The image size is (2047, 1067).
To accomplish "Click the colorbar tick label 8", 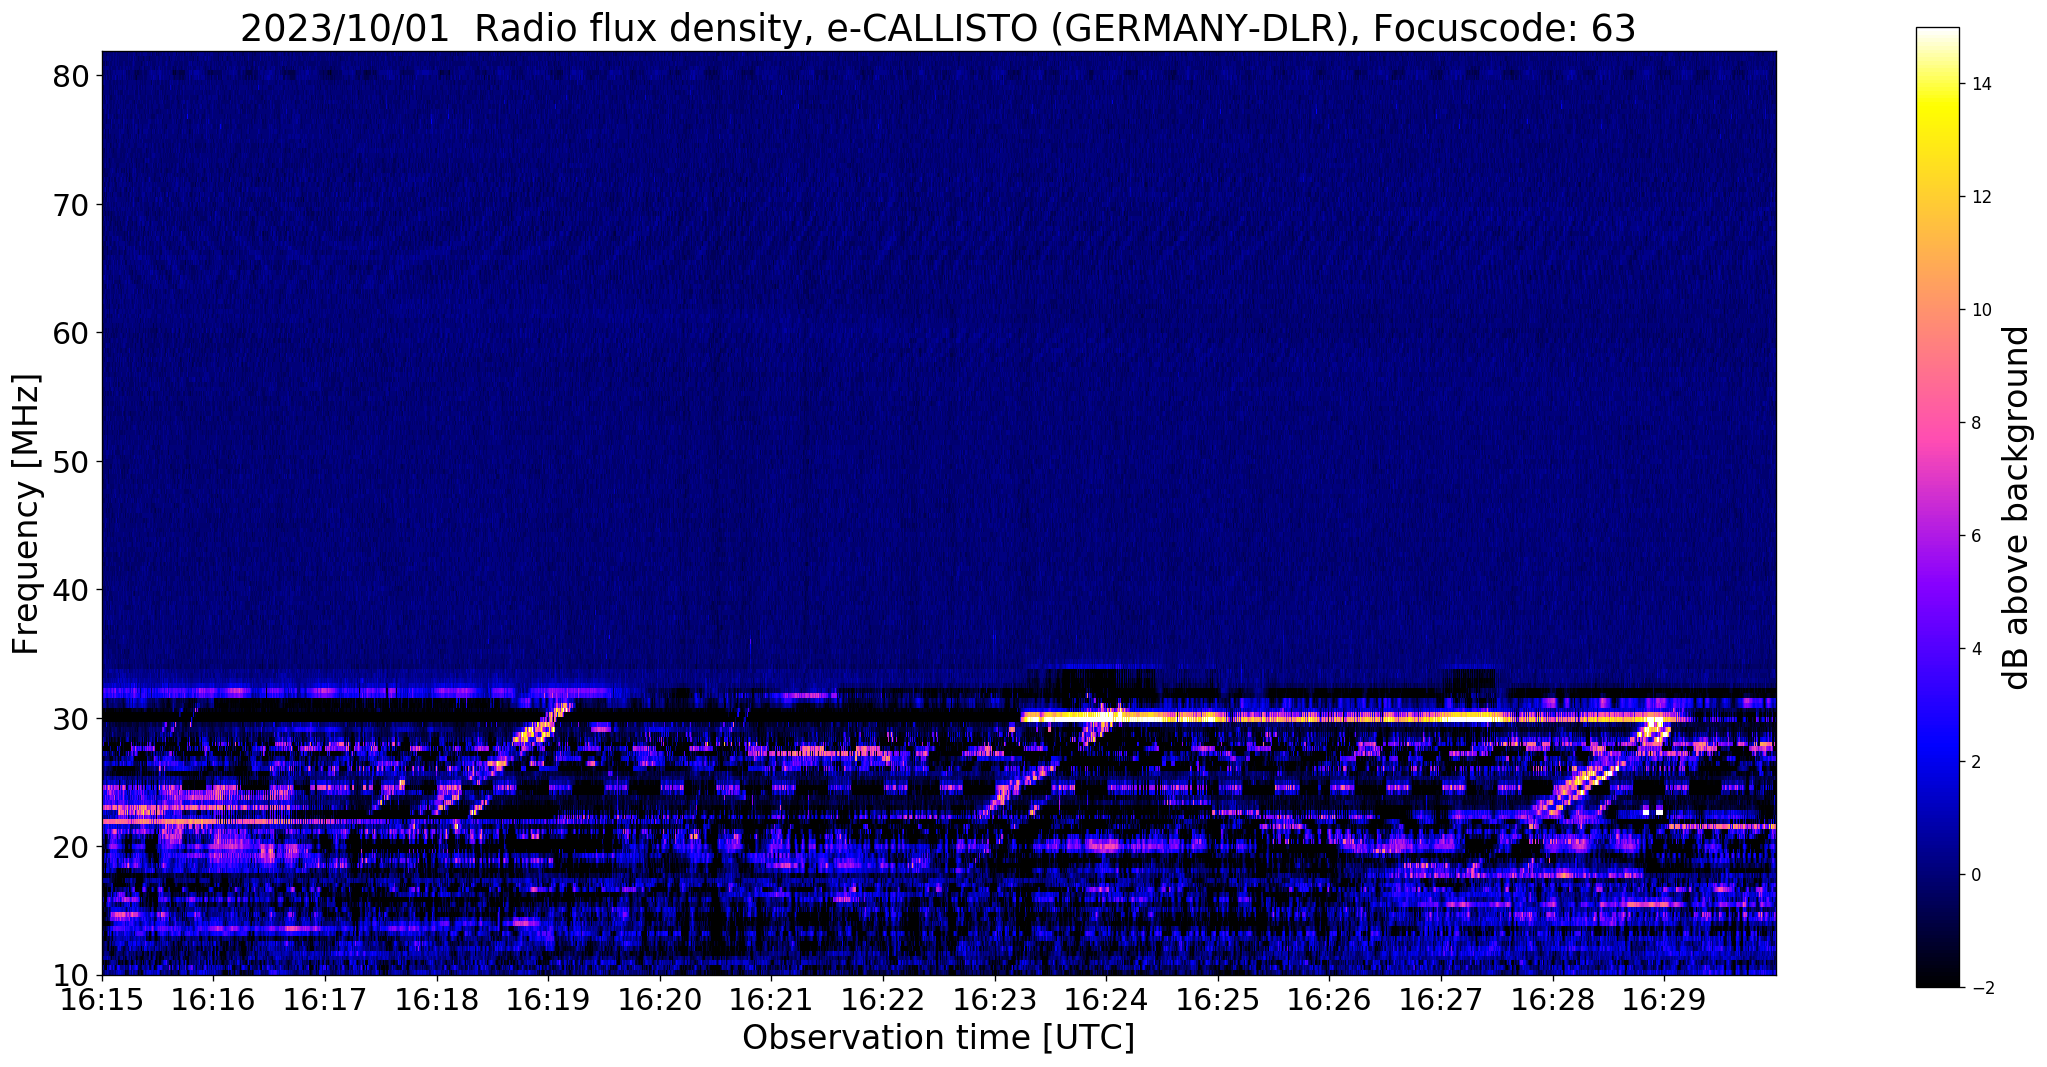I will pos(1976,423).
